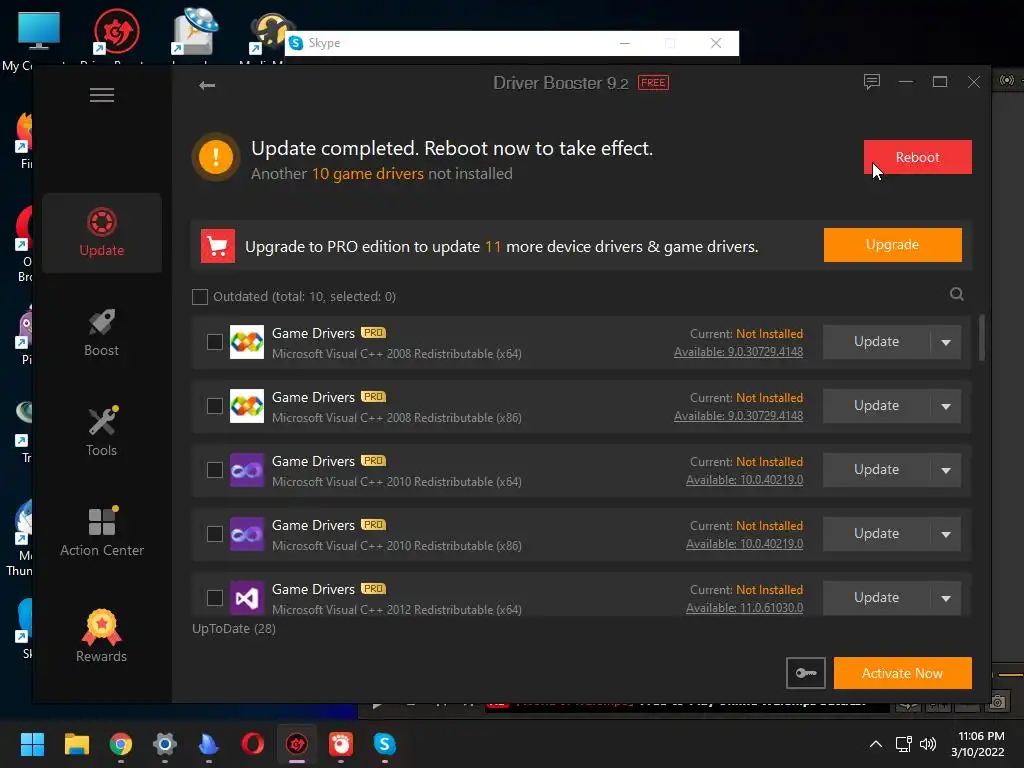
Task: Expand Update options for 2010 x86 driver
Action: 946,534
